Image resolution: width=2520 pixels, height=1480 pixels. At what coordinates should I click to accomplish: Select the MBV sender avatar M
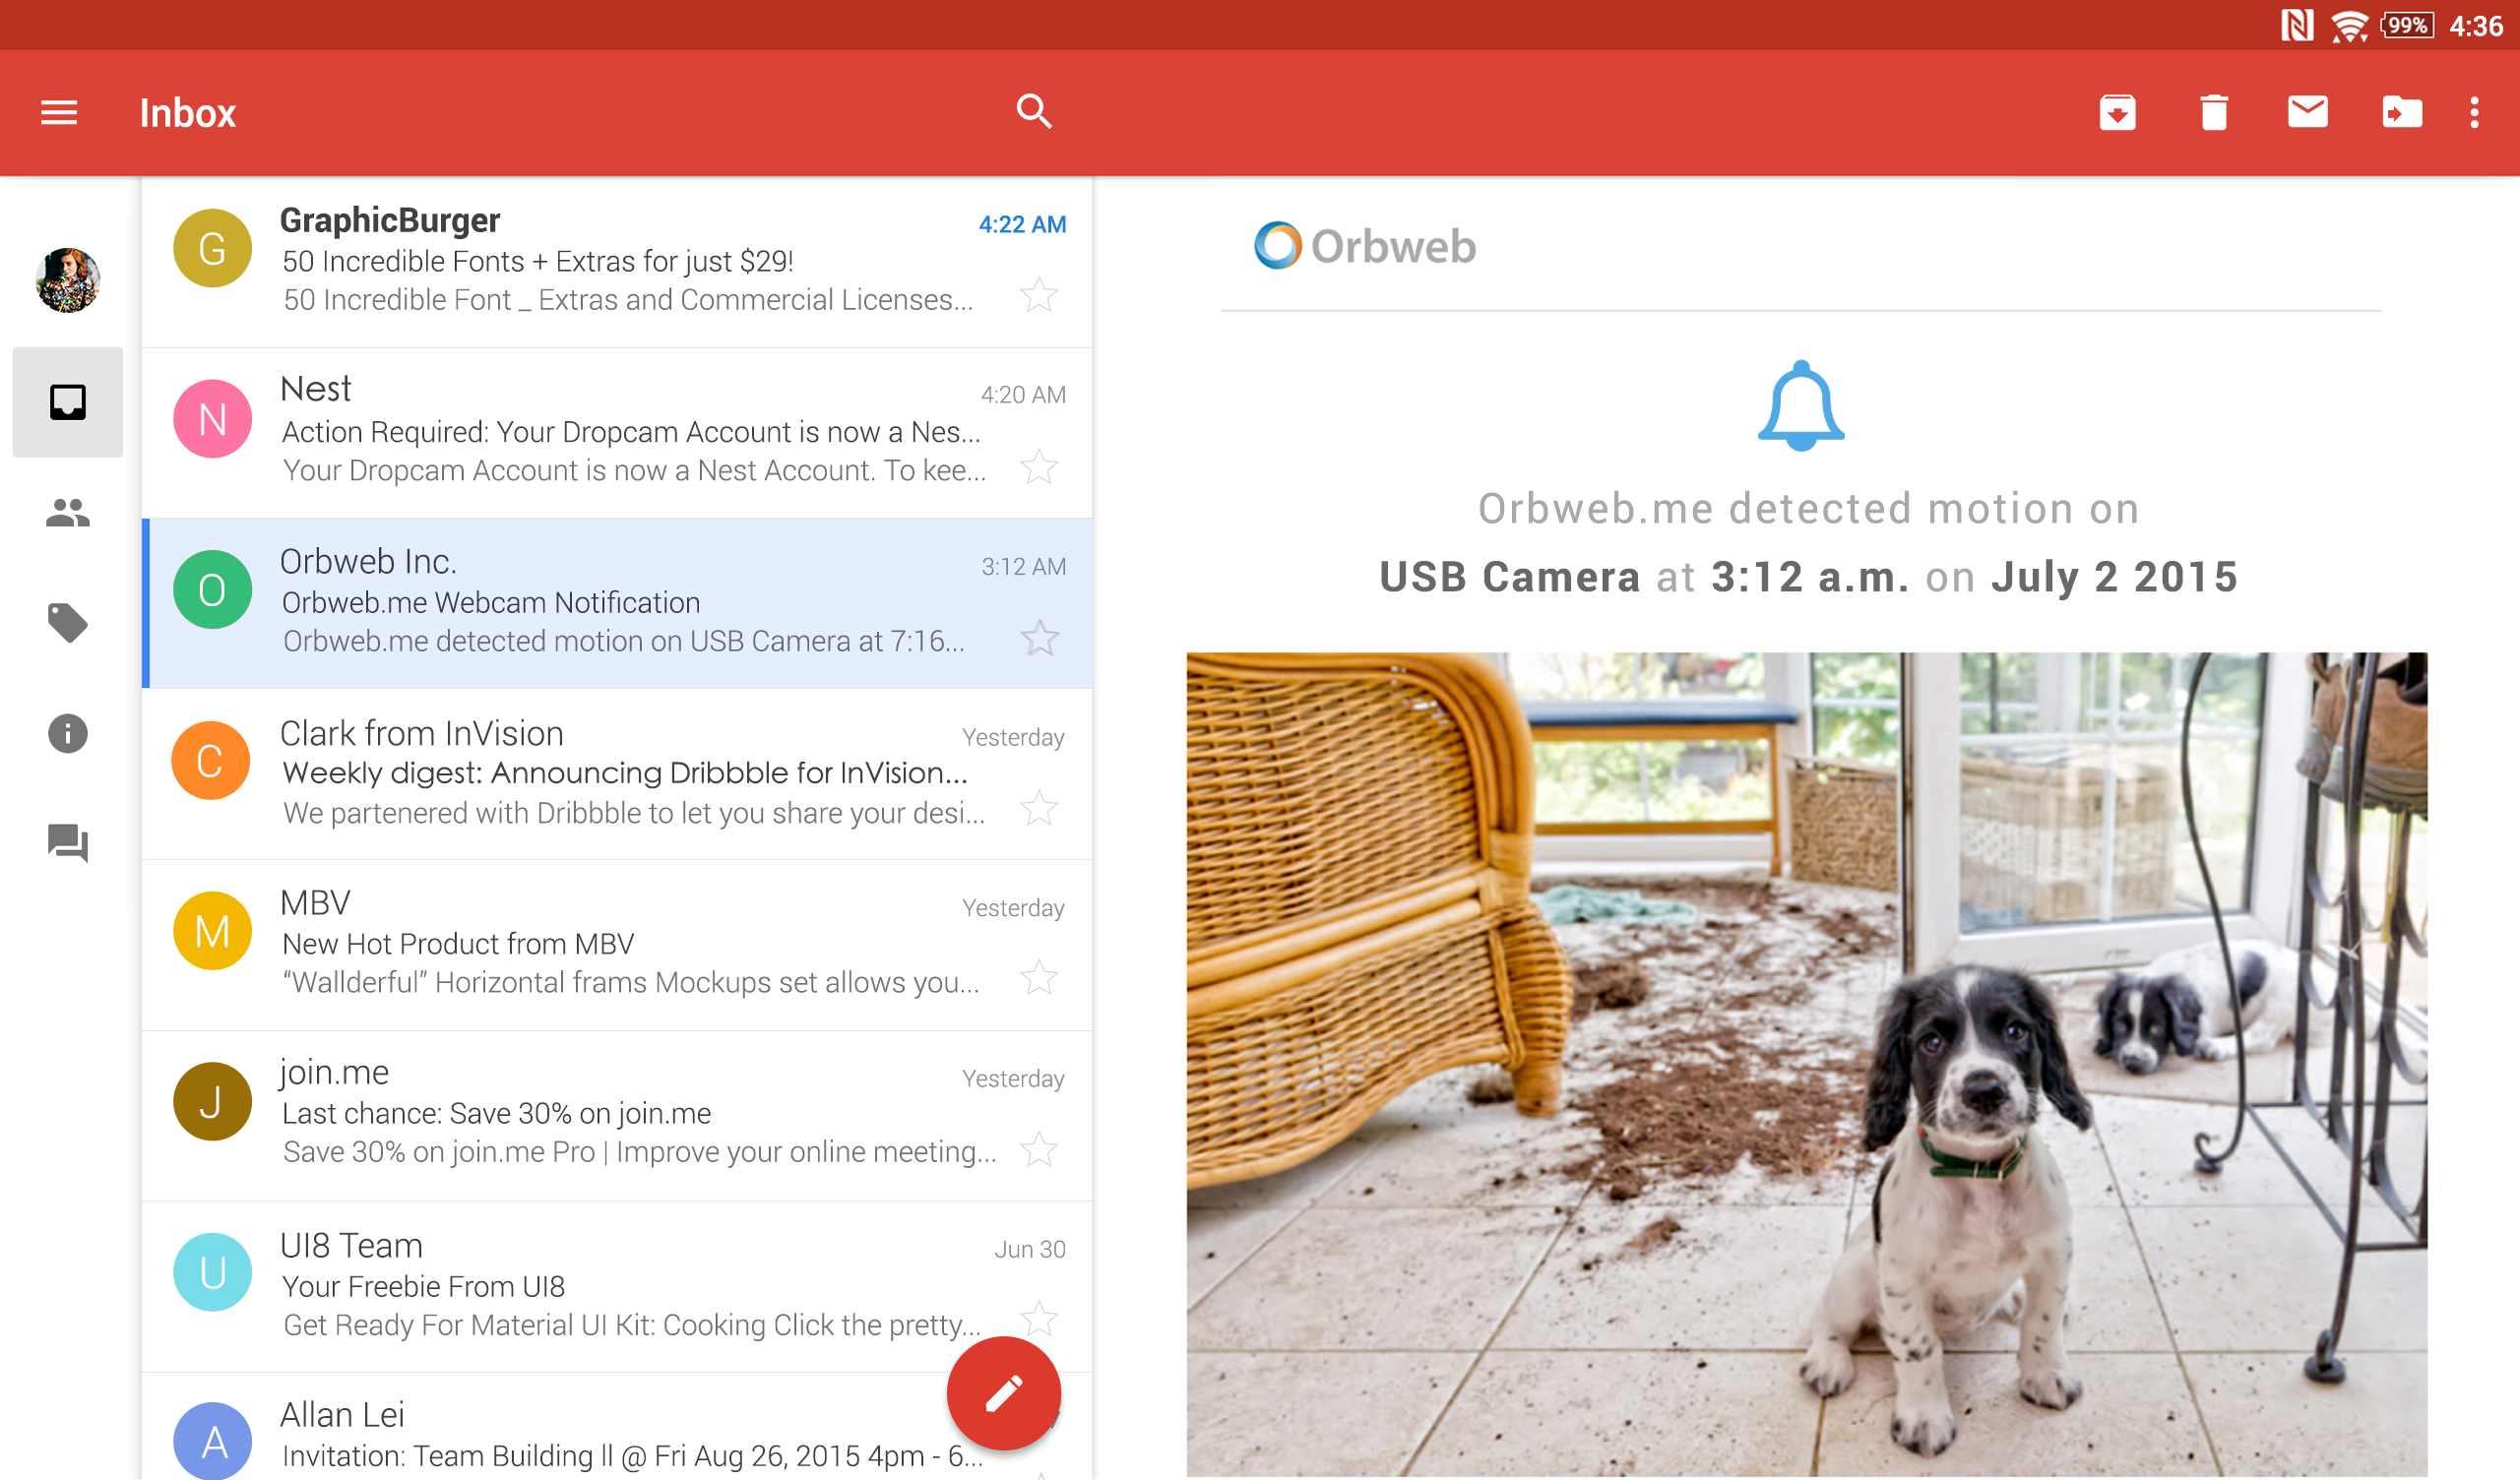(x=212, y=931)
